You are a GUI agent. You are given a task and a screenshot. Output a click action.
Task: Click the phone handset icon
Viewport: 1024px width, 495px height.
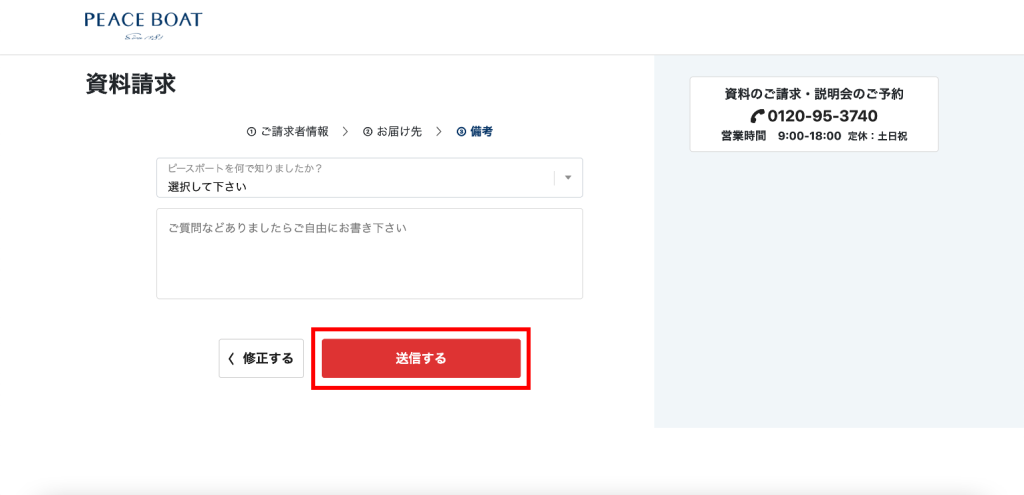click(757, 116)
